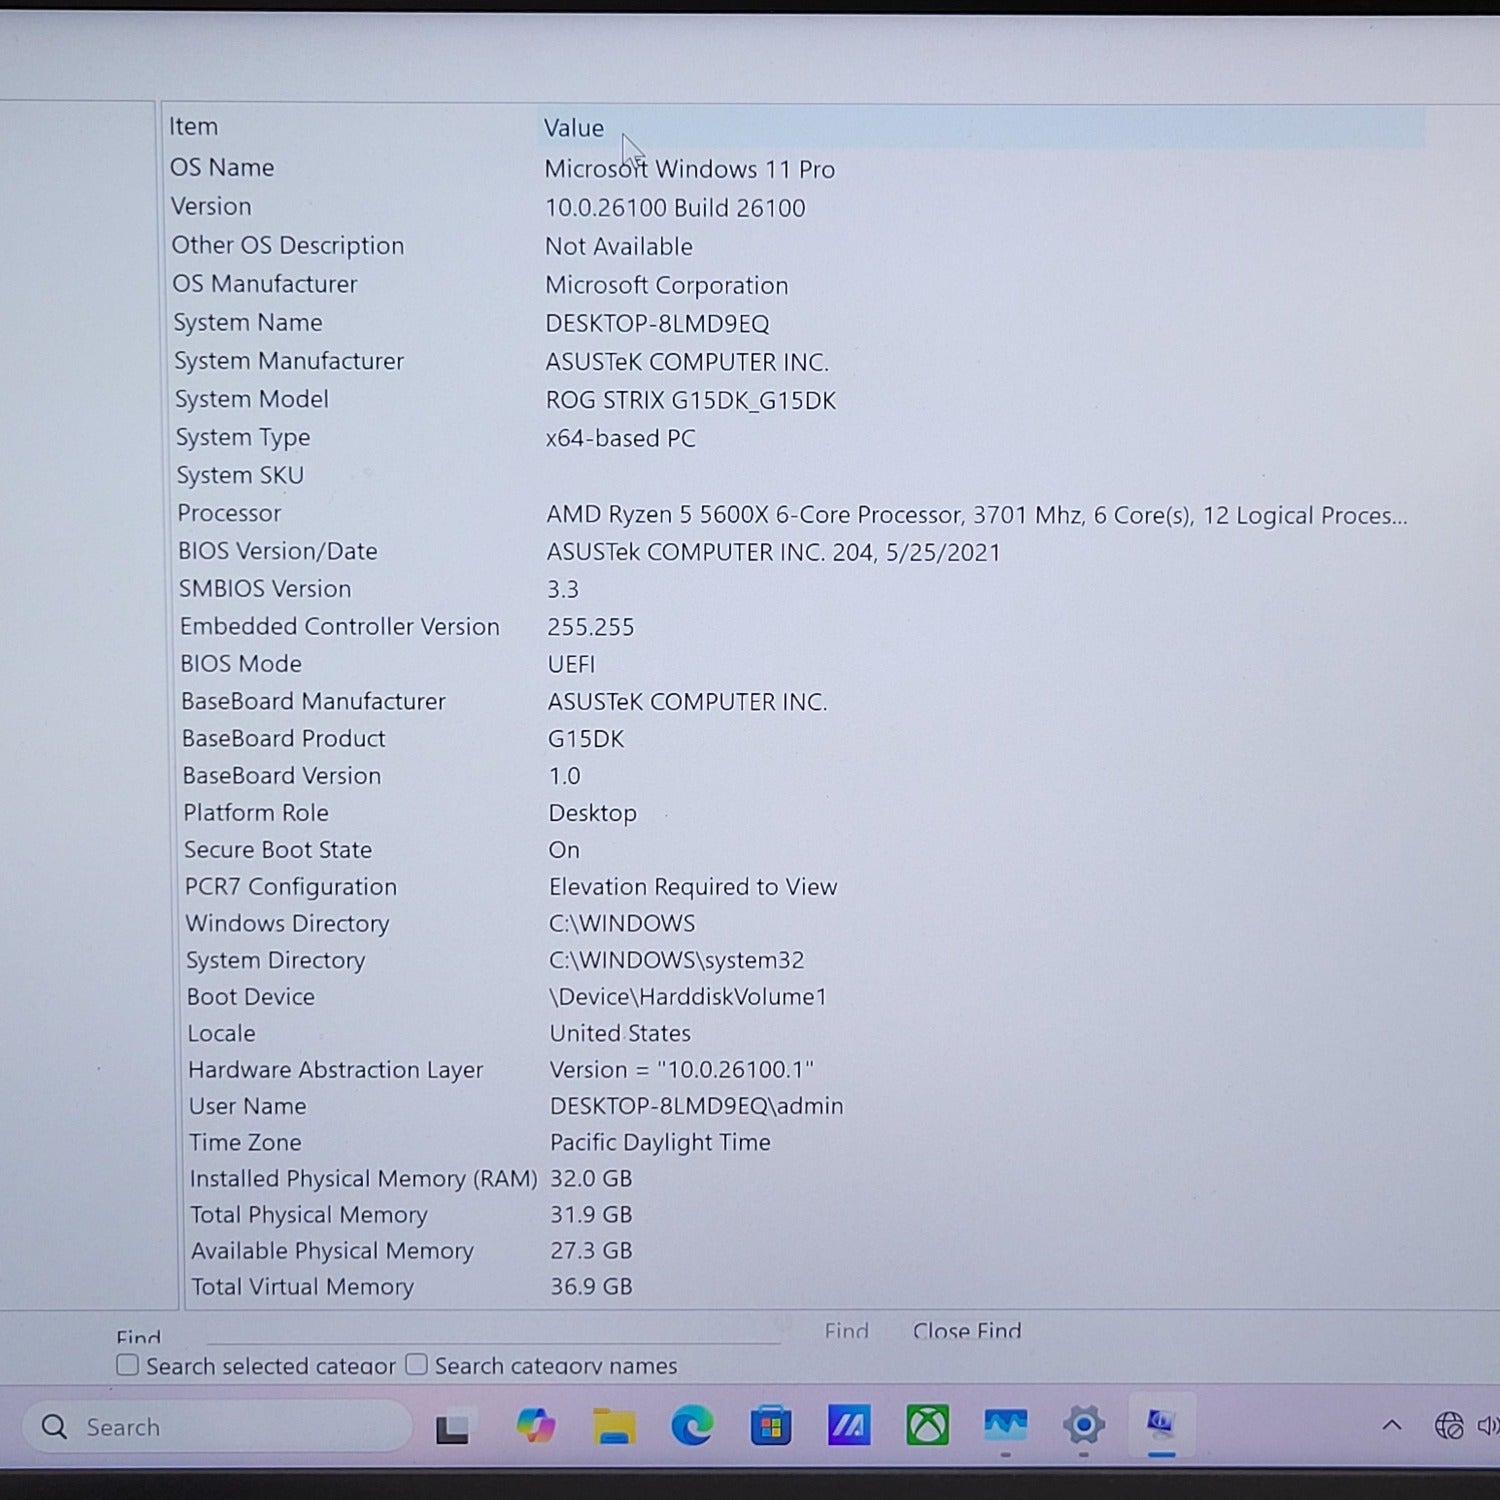Select value C:\WINDOWS\system32
Image resolution: width=1500 pixels, height=1500 pixels.
pyautogui.click(x=677, y=960)
